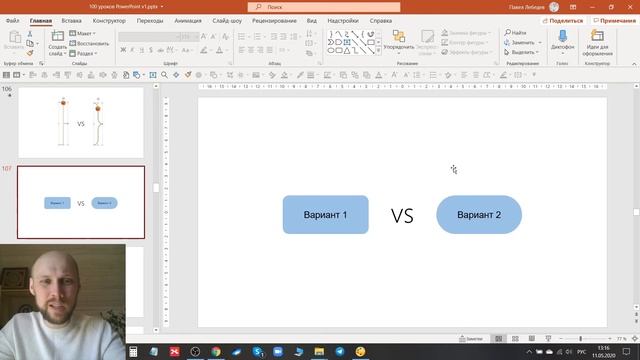Viewport: 640px width, 360px height.
Task: Select slide 106 thumbnail
Action: tap(81, 122)
